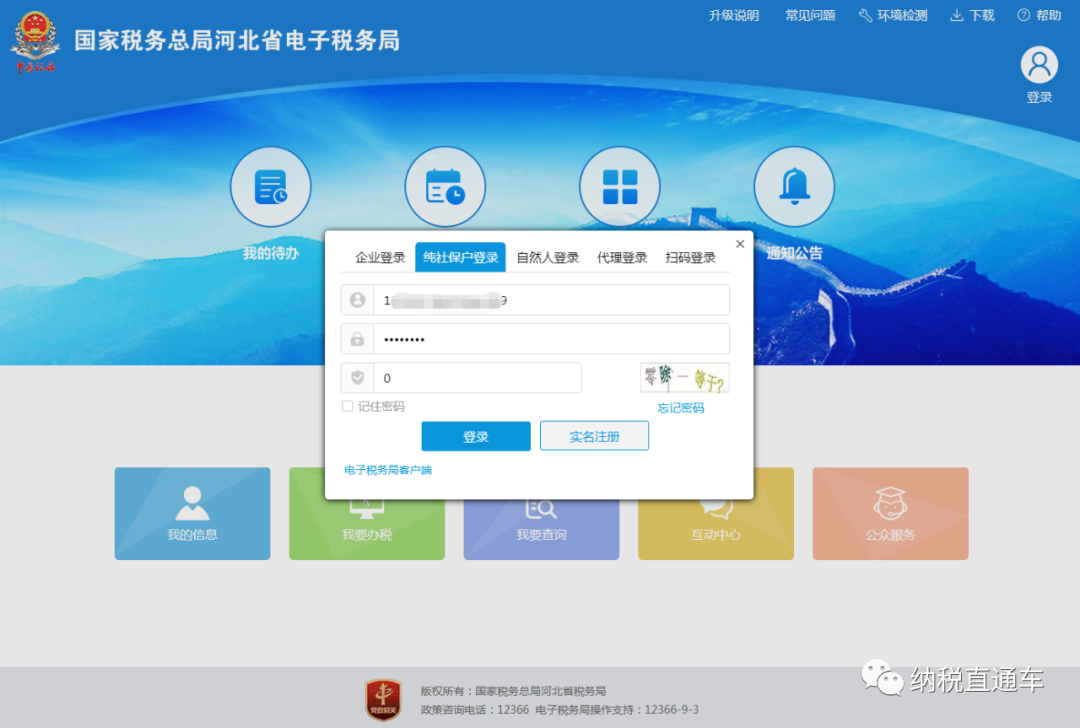Screen dimensions: 1080x728
Task: Open the 我的待办 to-do list icon
Action: 271,187
